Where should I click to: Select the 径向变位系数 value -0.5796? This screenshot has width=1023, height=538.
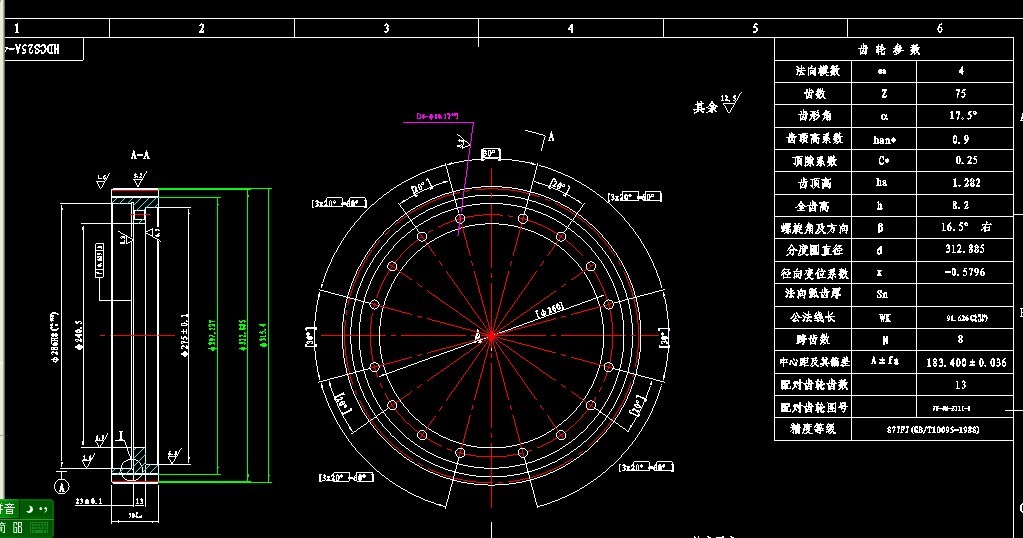(965, 272)
